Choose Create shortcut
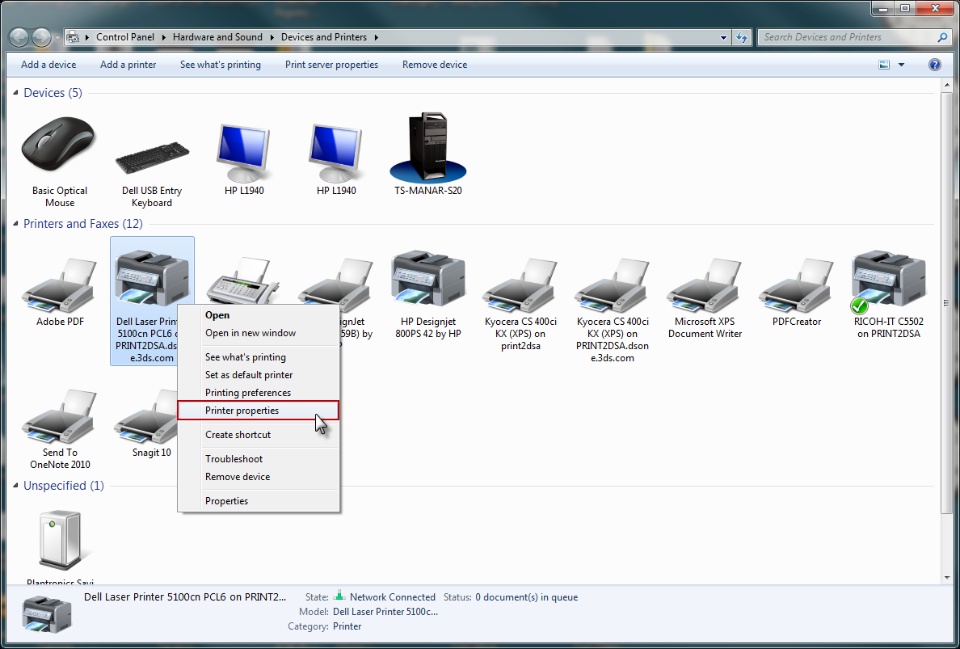 coord(258,435)
